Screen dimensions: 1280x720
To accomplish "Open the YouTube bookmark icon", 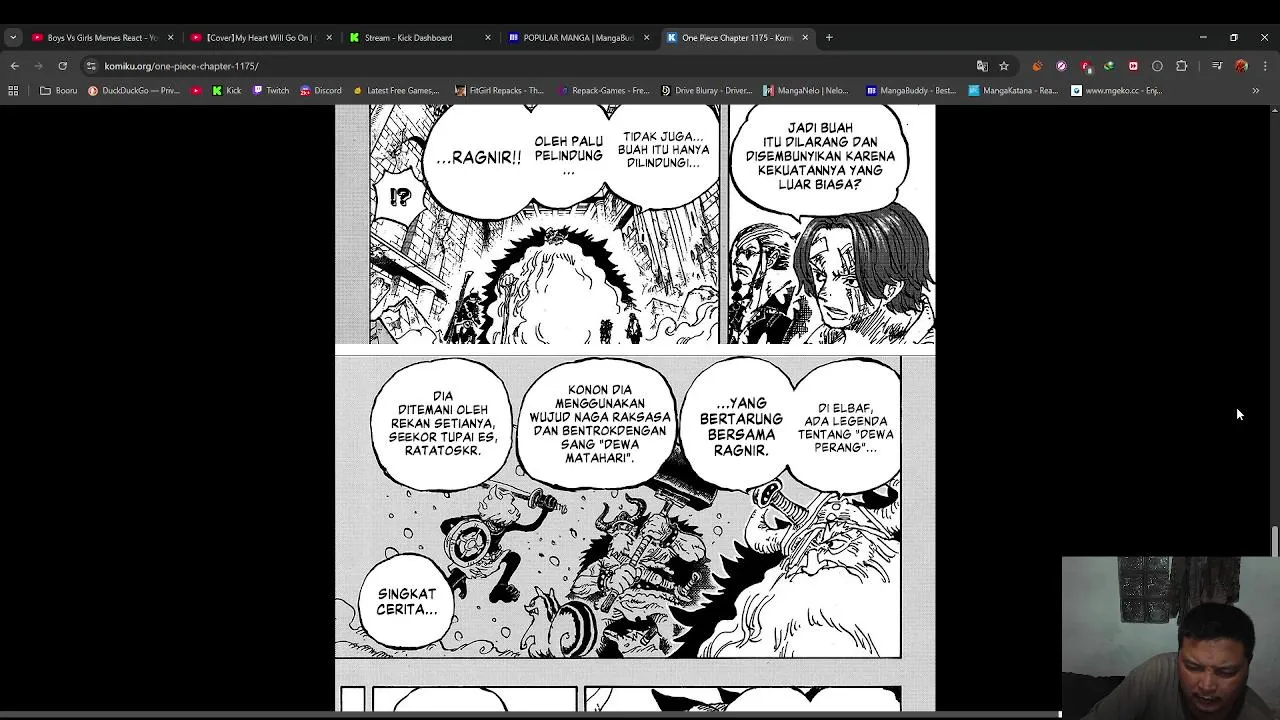I will tap(196, 90).
